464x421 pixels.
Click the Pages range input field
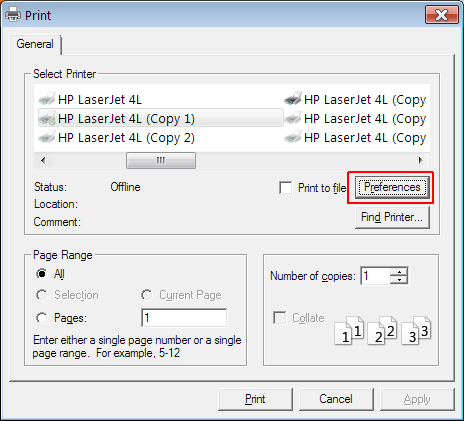coord(184,318)
